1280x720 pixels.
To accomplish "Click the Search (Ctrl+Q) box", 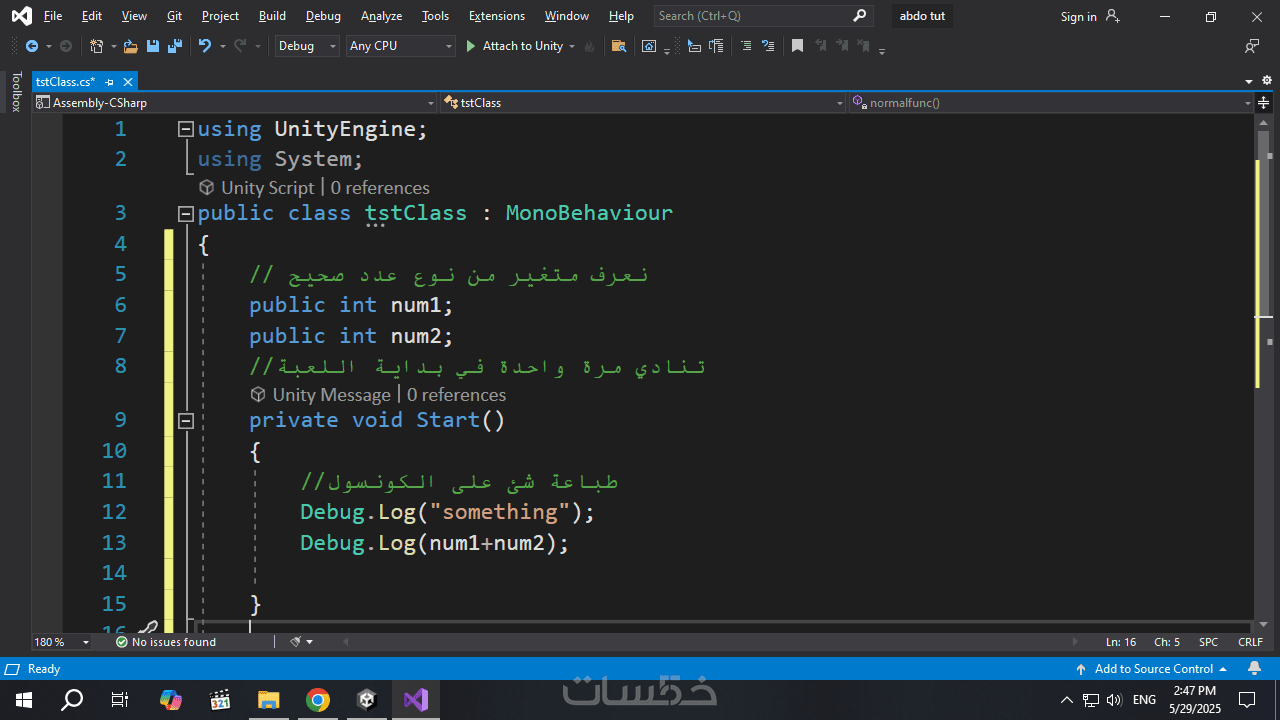I will pos(764,16).
